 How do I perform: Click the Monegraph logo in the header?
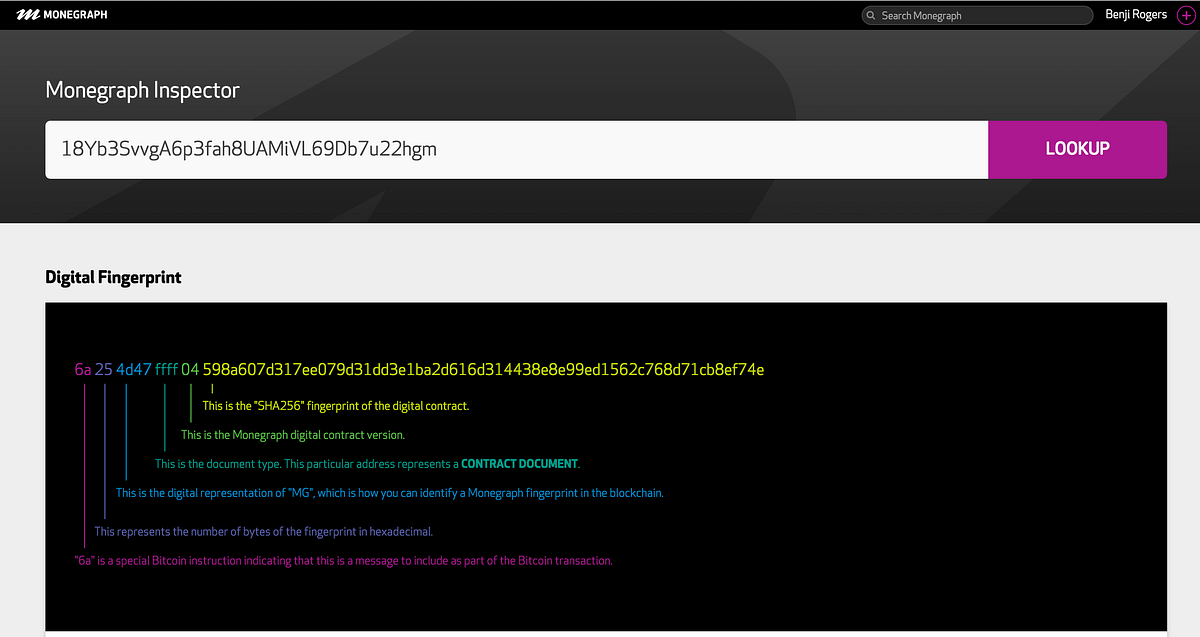click(61, 15)
